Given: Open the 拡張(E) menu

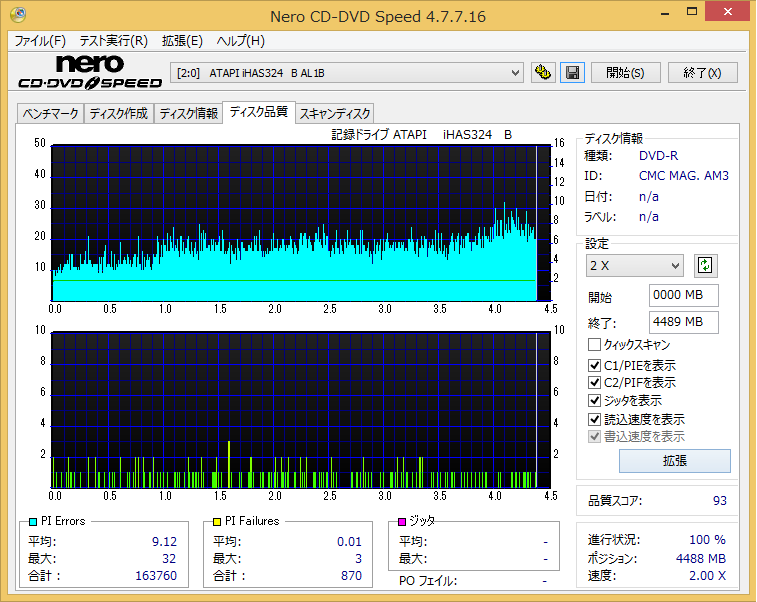Looking at the screenshot, I should coord(182,41).
